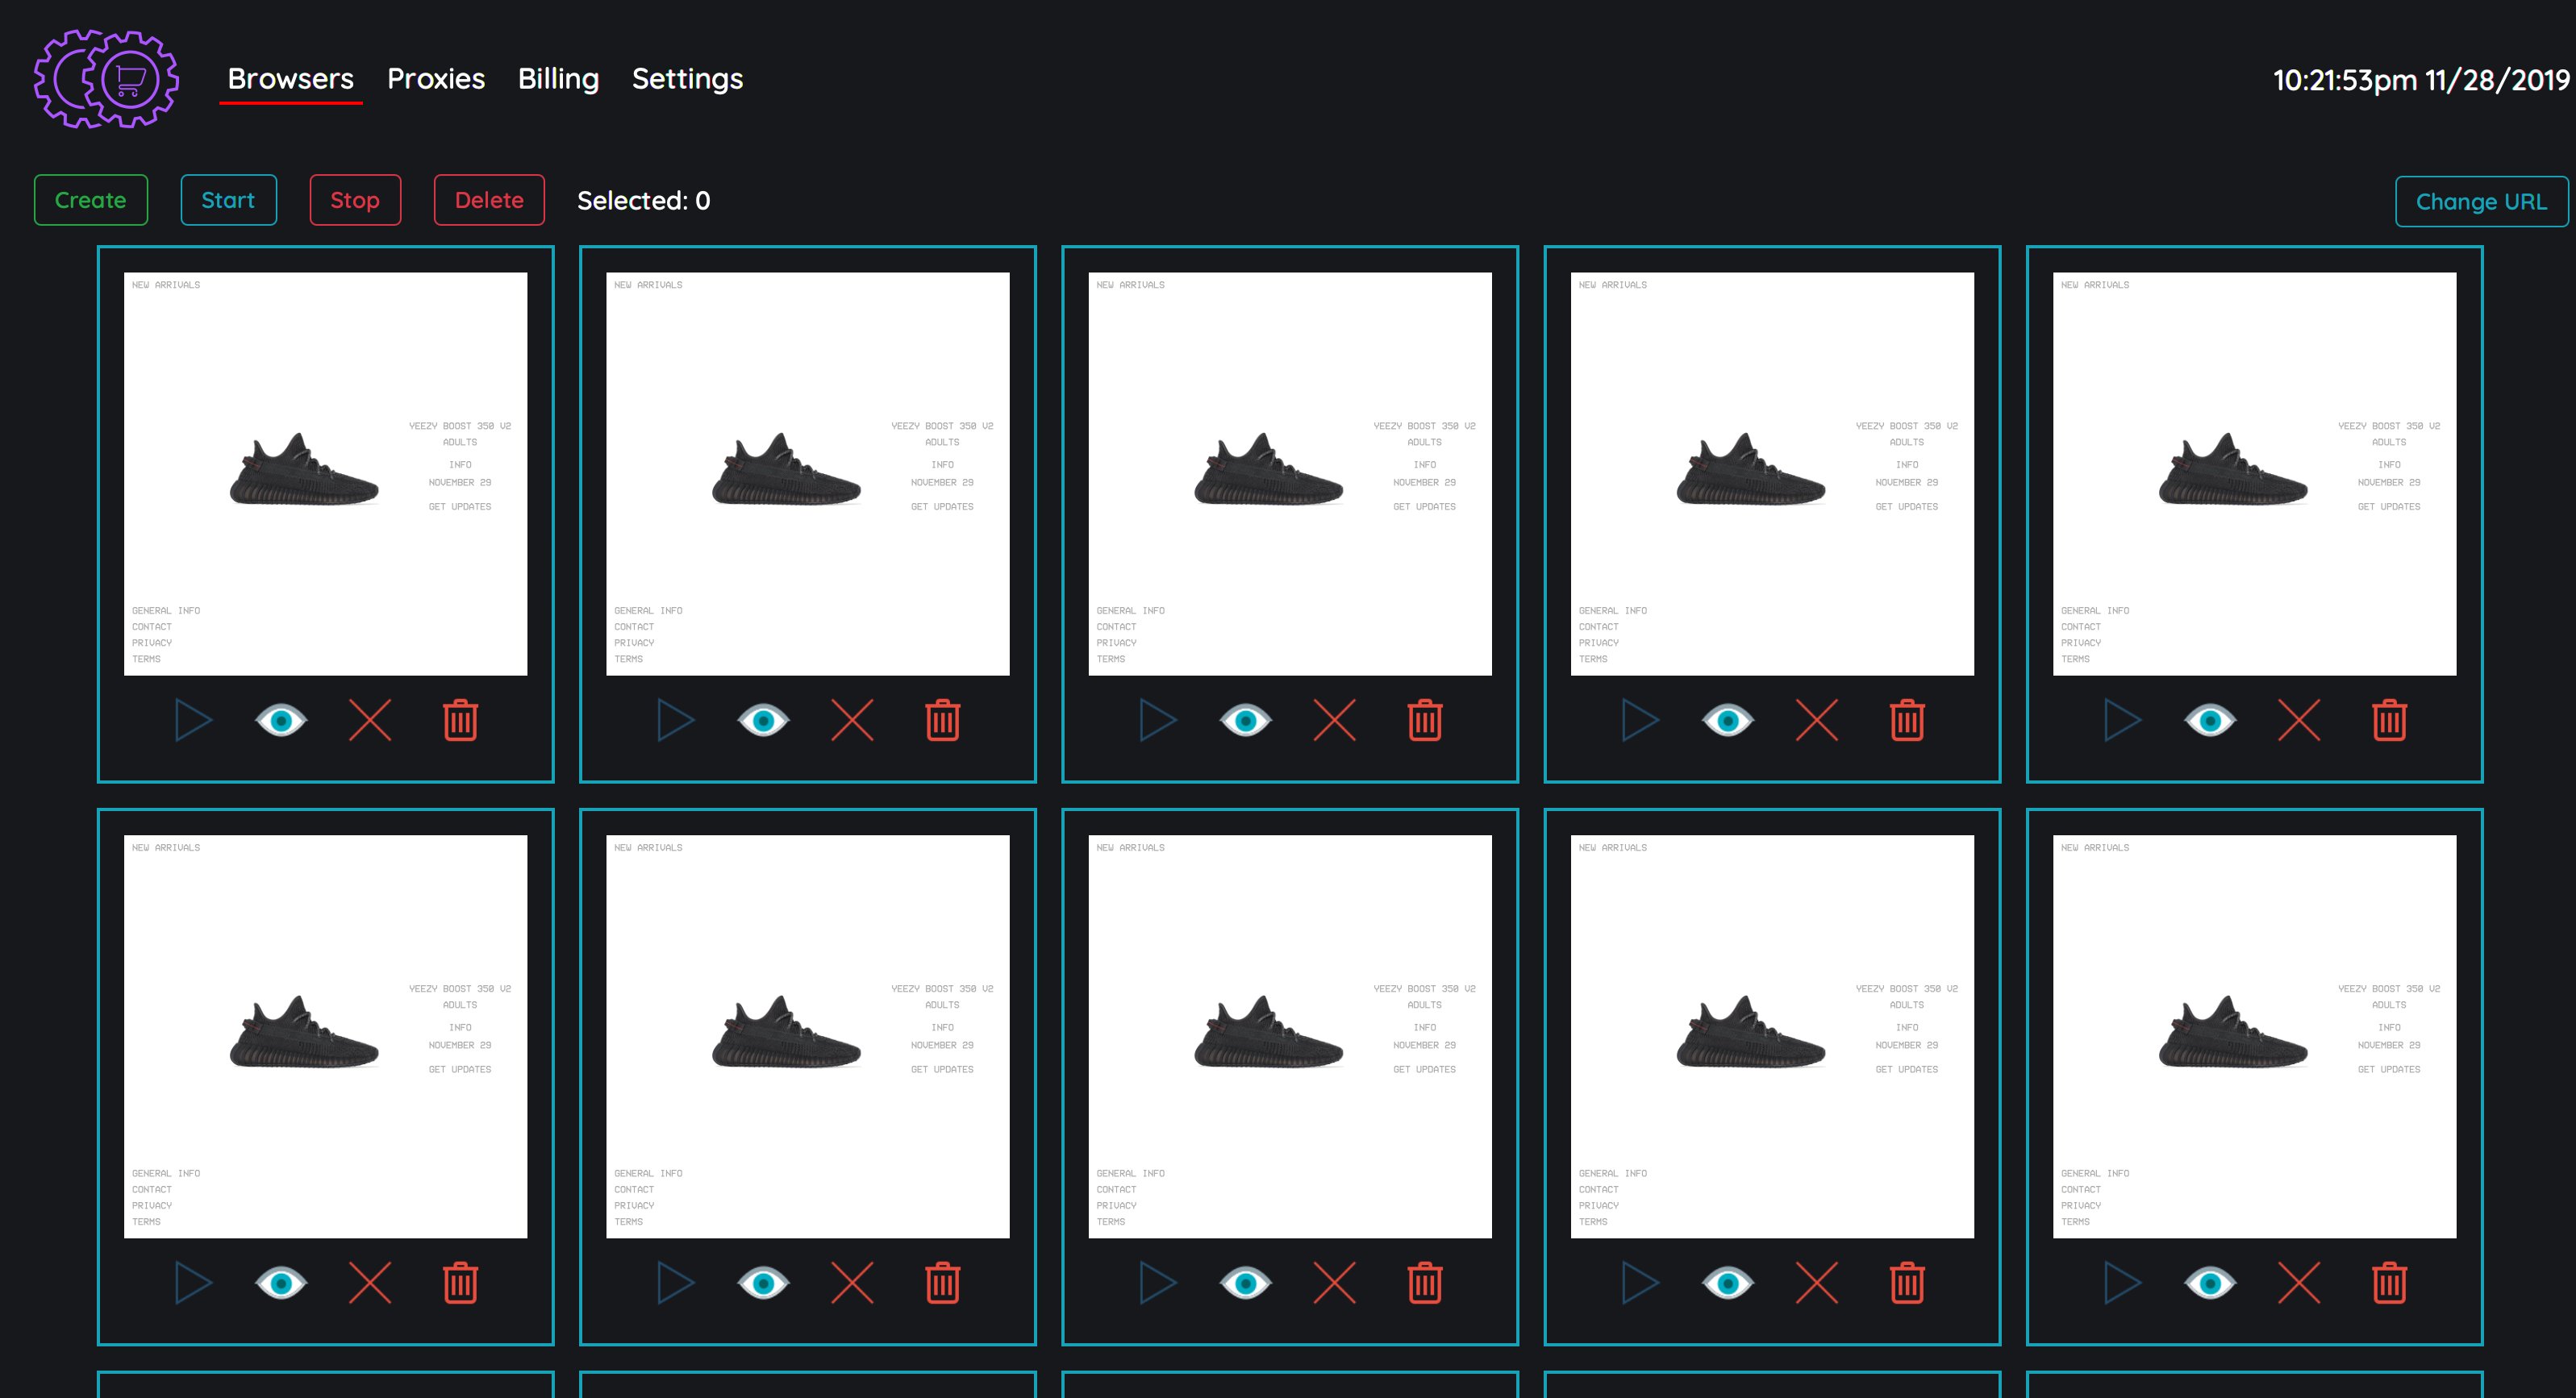The image size is (2576, 1398).
Task: Start the first browser in the second row
Action: tap(194, 1283)
